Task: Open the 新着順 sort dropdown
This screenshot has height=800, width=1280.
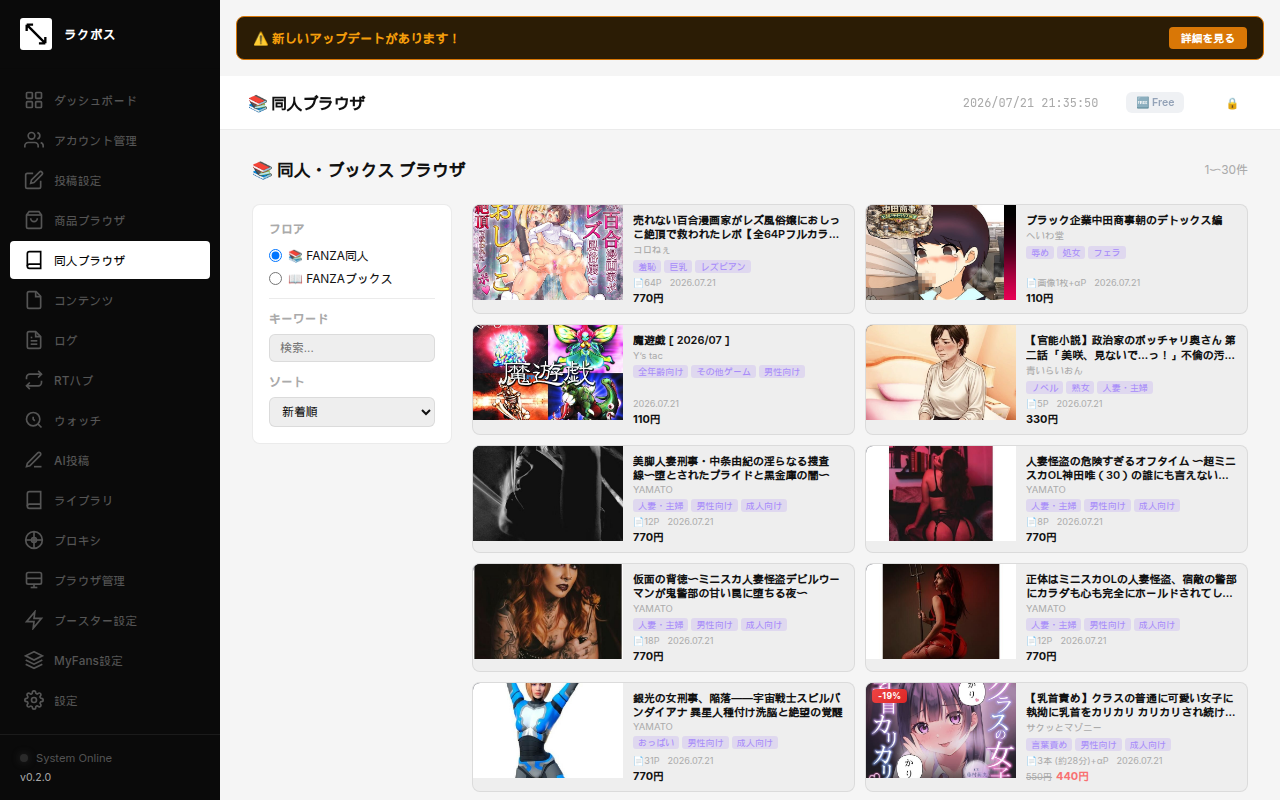Action: click(352, 411)
